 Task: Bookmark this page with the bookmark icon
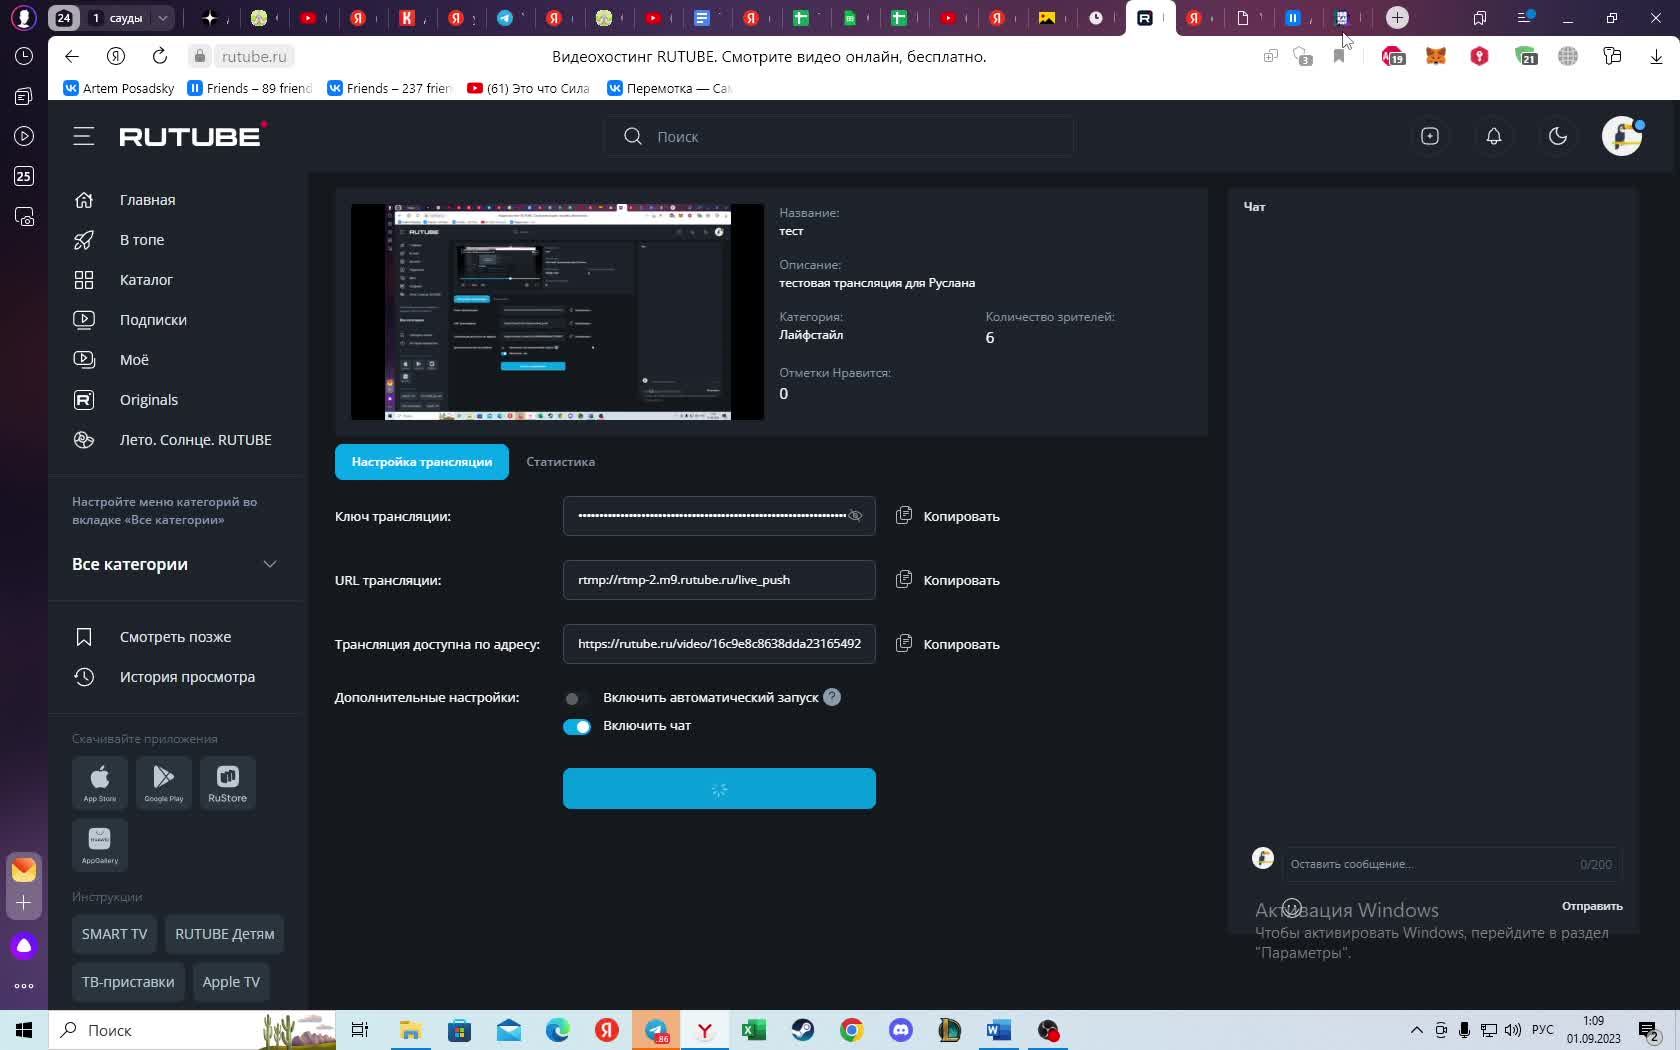coord(1339,57)
